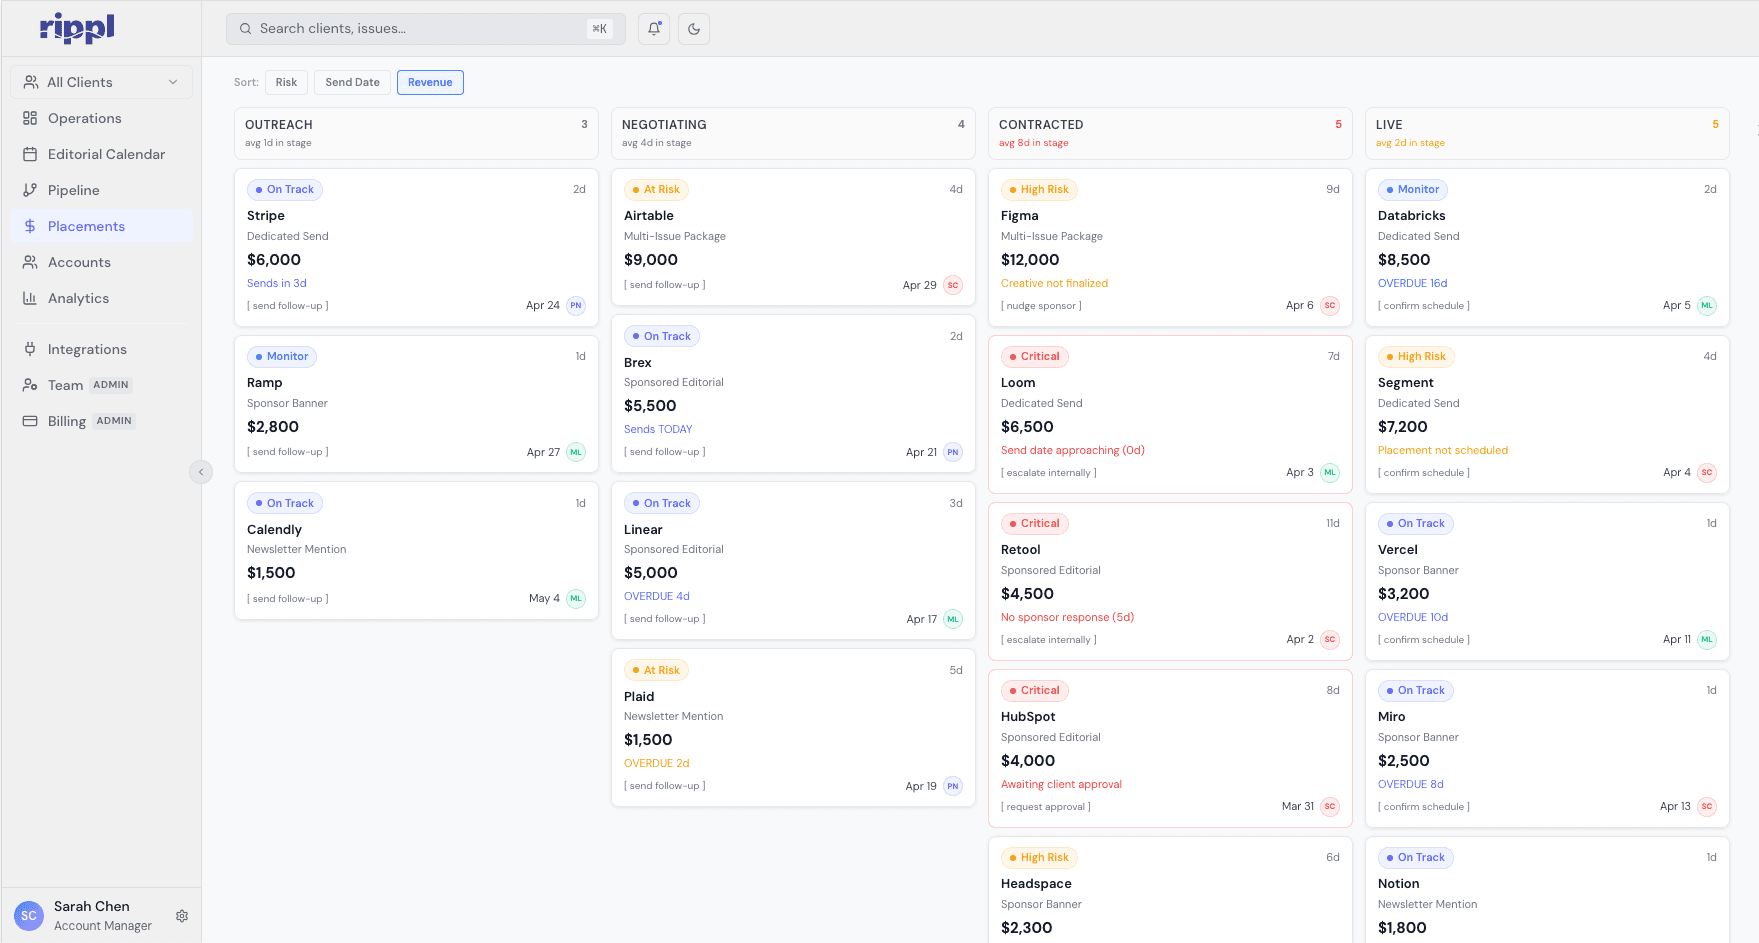Open the notifications bell
Viewport: 1759px width, 943px height.
pyautogui.click(x=653, y=29)
